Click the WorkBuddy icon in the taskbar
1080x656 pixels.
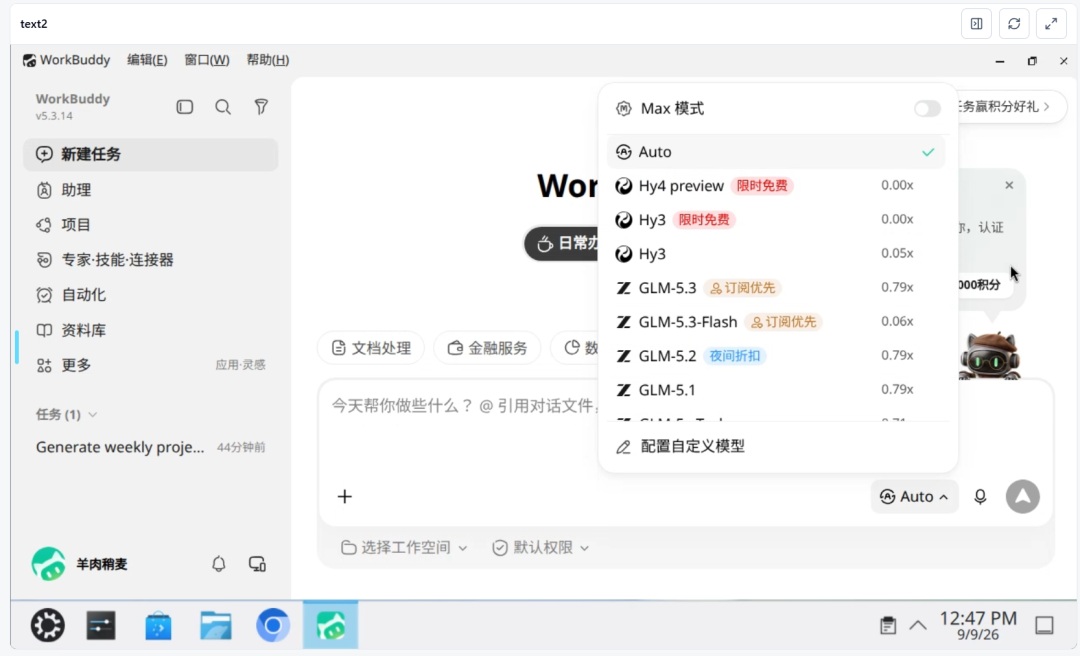[331, 625]
